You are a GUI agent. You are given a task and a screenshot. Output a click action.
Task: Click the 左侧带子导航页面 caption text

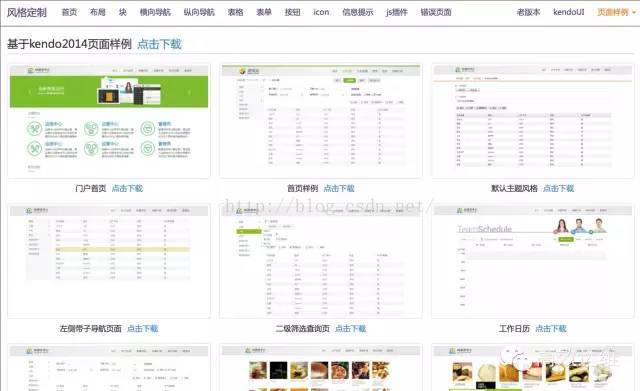[91, 329]
